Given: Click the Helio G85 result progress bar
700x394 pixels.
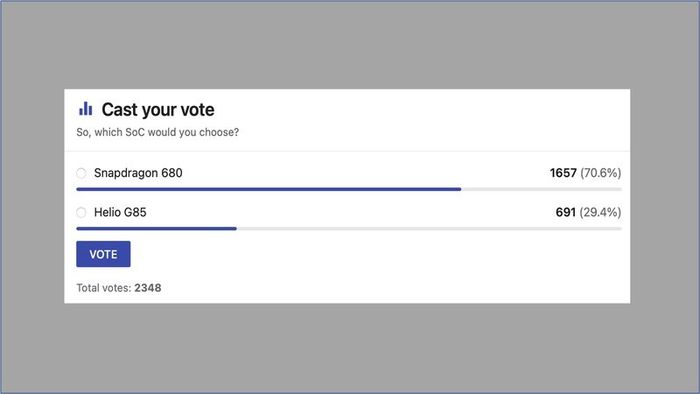Looking at the screenshot, I should click(349, 228).
